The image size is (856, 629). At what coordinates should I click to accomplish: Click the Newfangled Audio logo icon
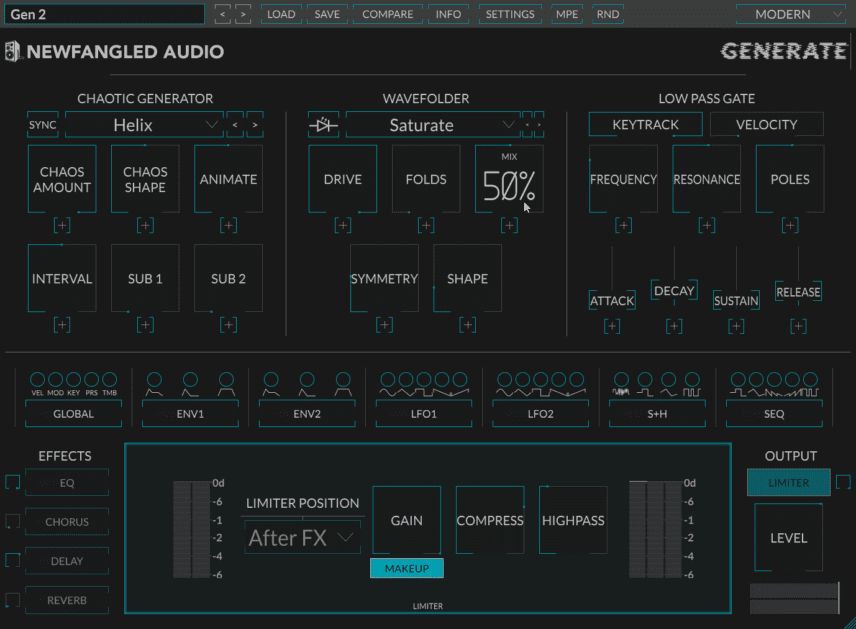tap(12, 51)
